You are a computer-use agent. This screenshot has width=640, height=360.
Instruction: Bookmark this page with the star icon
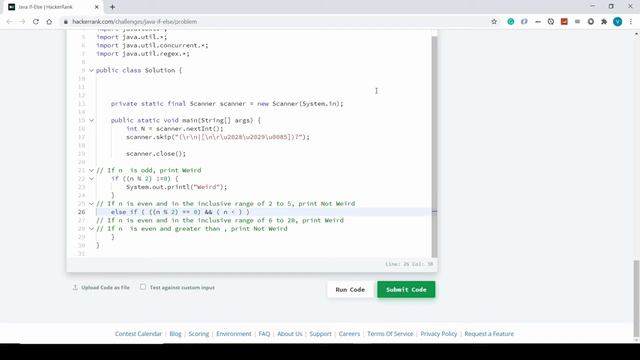coord(494,22)
